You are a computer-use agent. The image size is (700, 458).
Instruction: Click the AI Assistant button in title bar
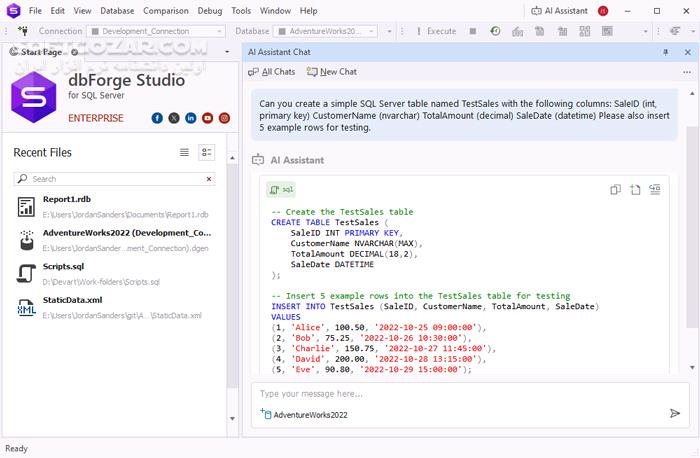(x=559, y=11)
